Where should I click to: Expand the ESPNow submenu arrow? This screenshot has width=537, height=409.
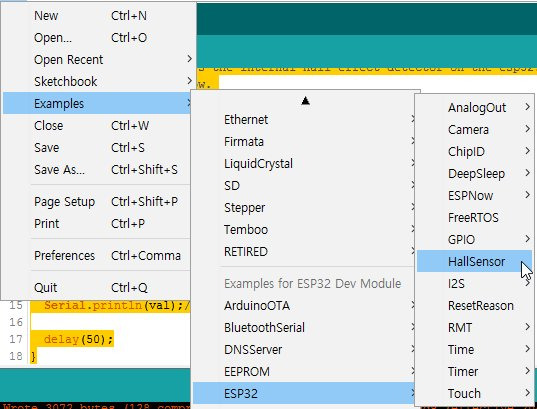pos(527,195)
